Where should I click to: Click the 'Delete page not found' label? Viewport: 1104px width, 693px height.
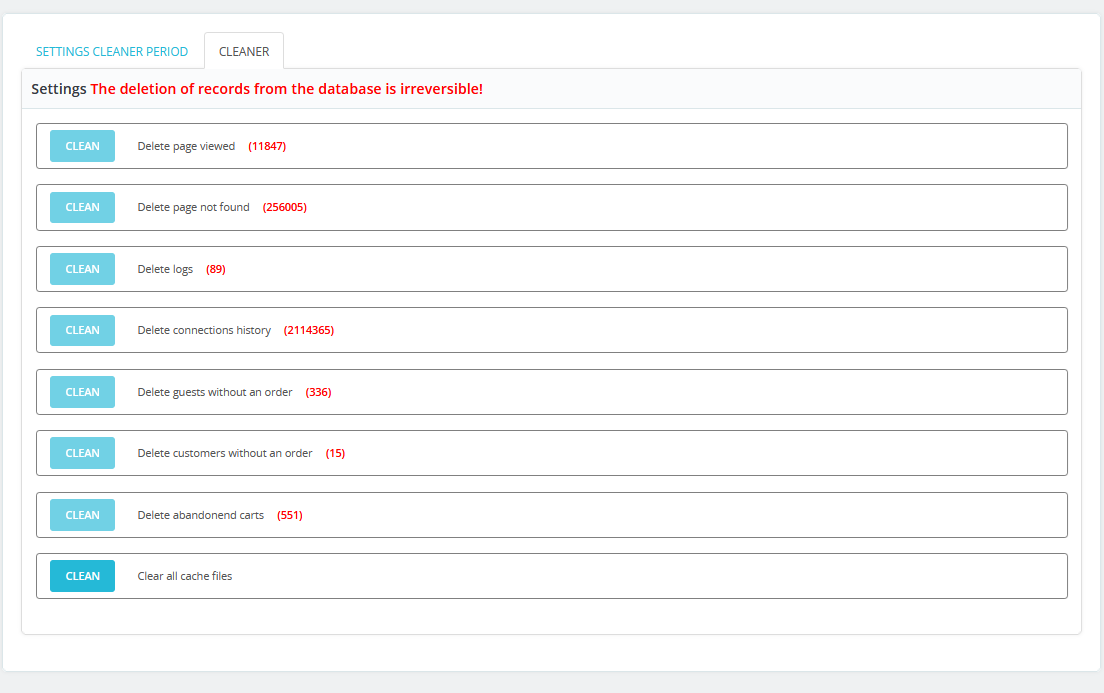coord(194,208)
